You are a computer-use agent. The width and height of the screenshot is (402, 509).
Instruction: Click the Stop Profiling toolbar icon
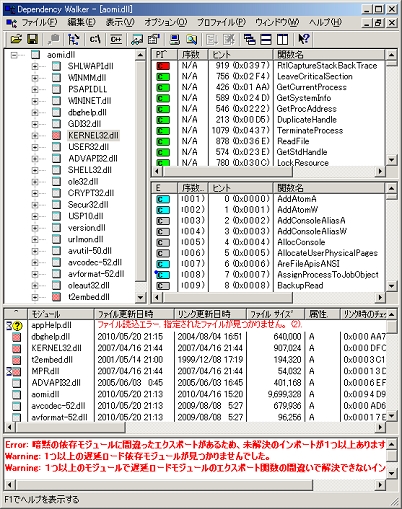coord(229,40)
